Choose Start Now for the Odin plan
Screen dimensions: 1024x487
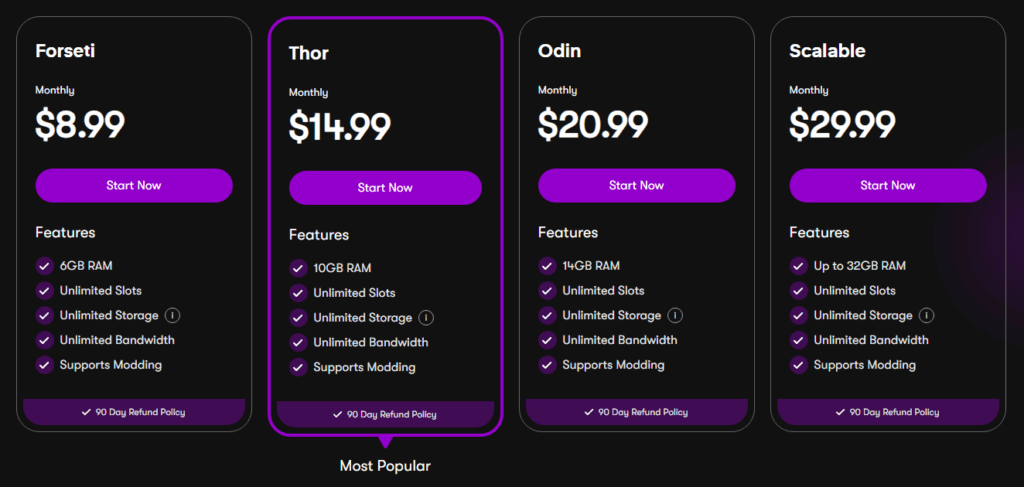coord(636,185)
